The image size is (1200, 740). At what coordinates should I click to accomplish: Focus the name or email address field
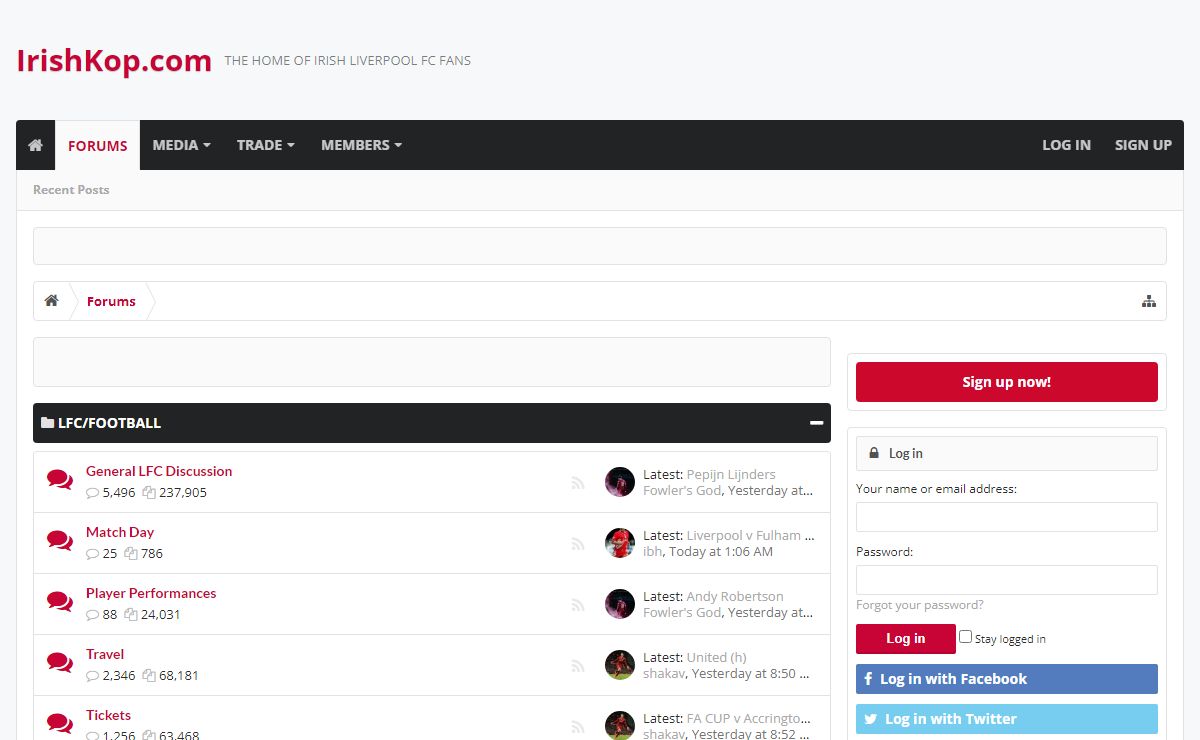(x=1006, y=517)
